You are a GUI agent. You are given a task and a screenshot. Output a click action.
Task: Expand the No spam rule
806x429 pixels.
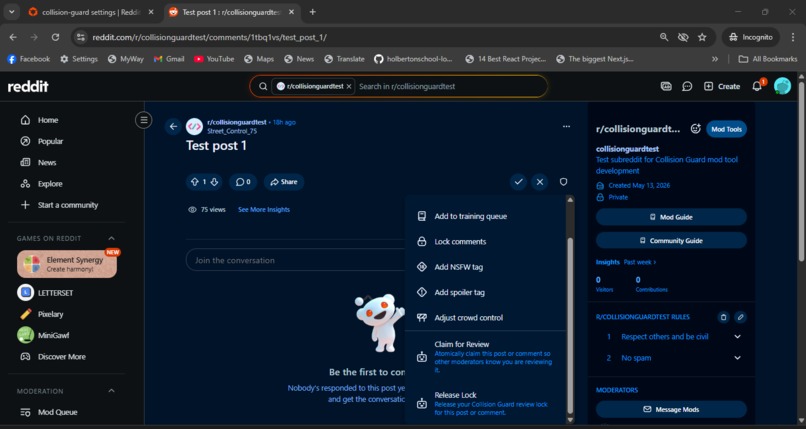737,358
